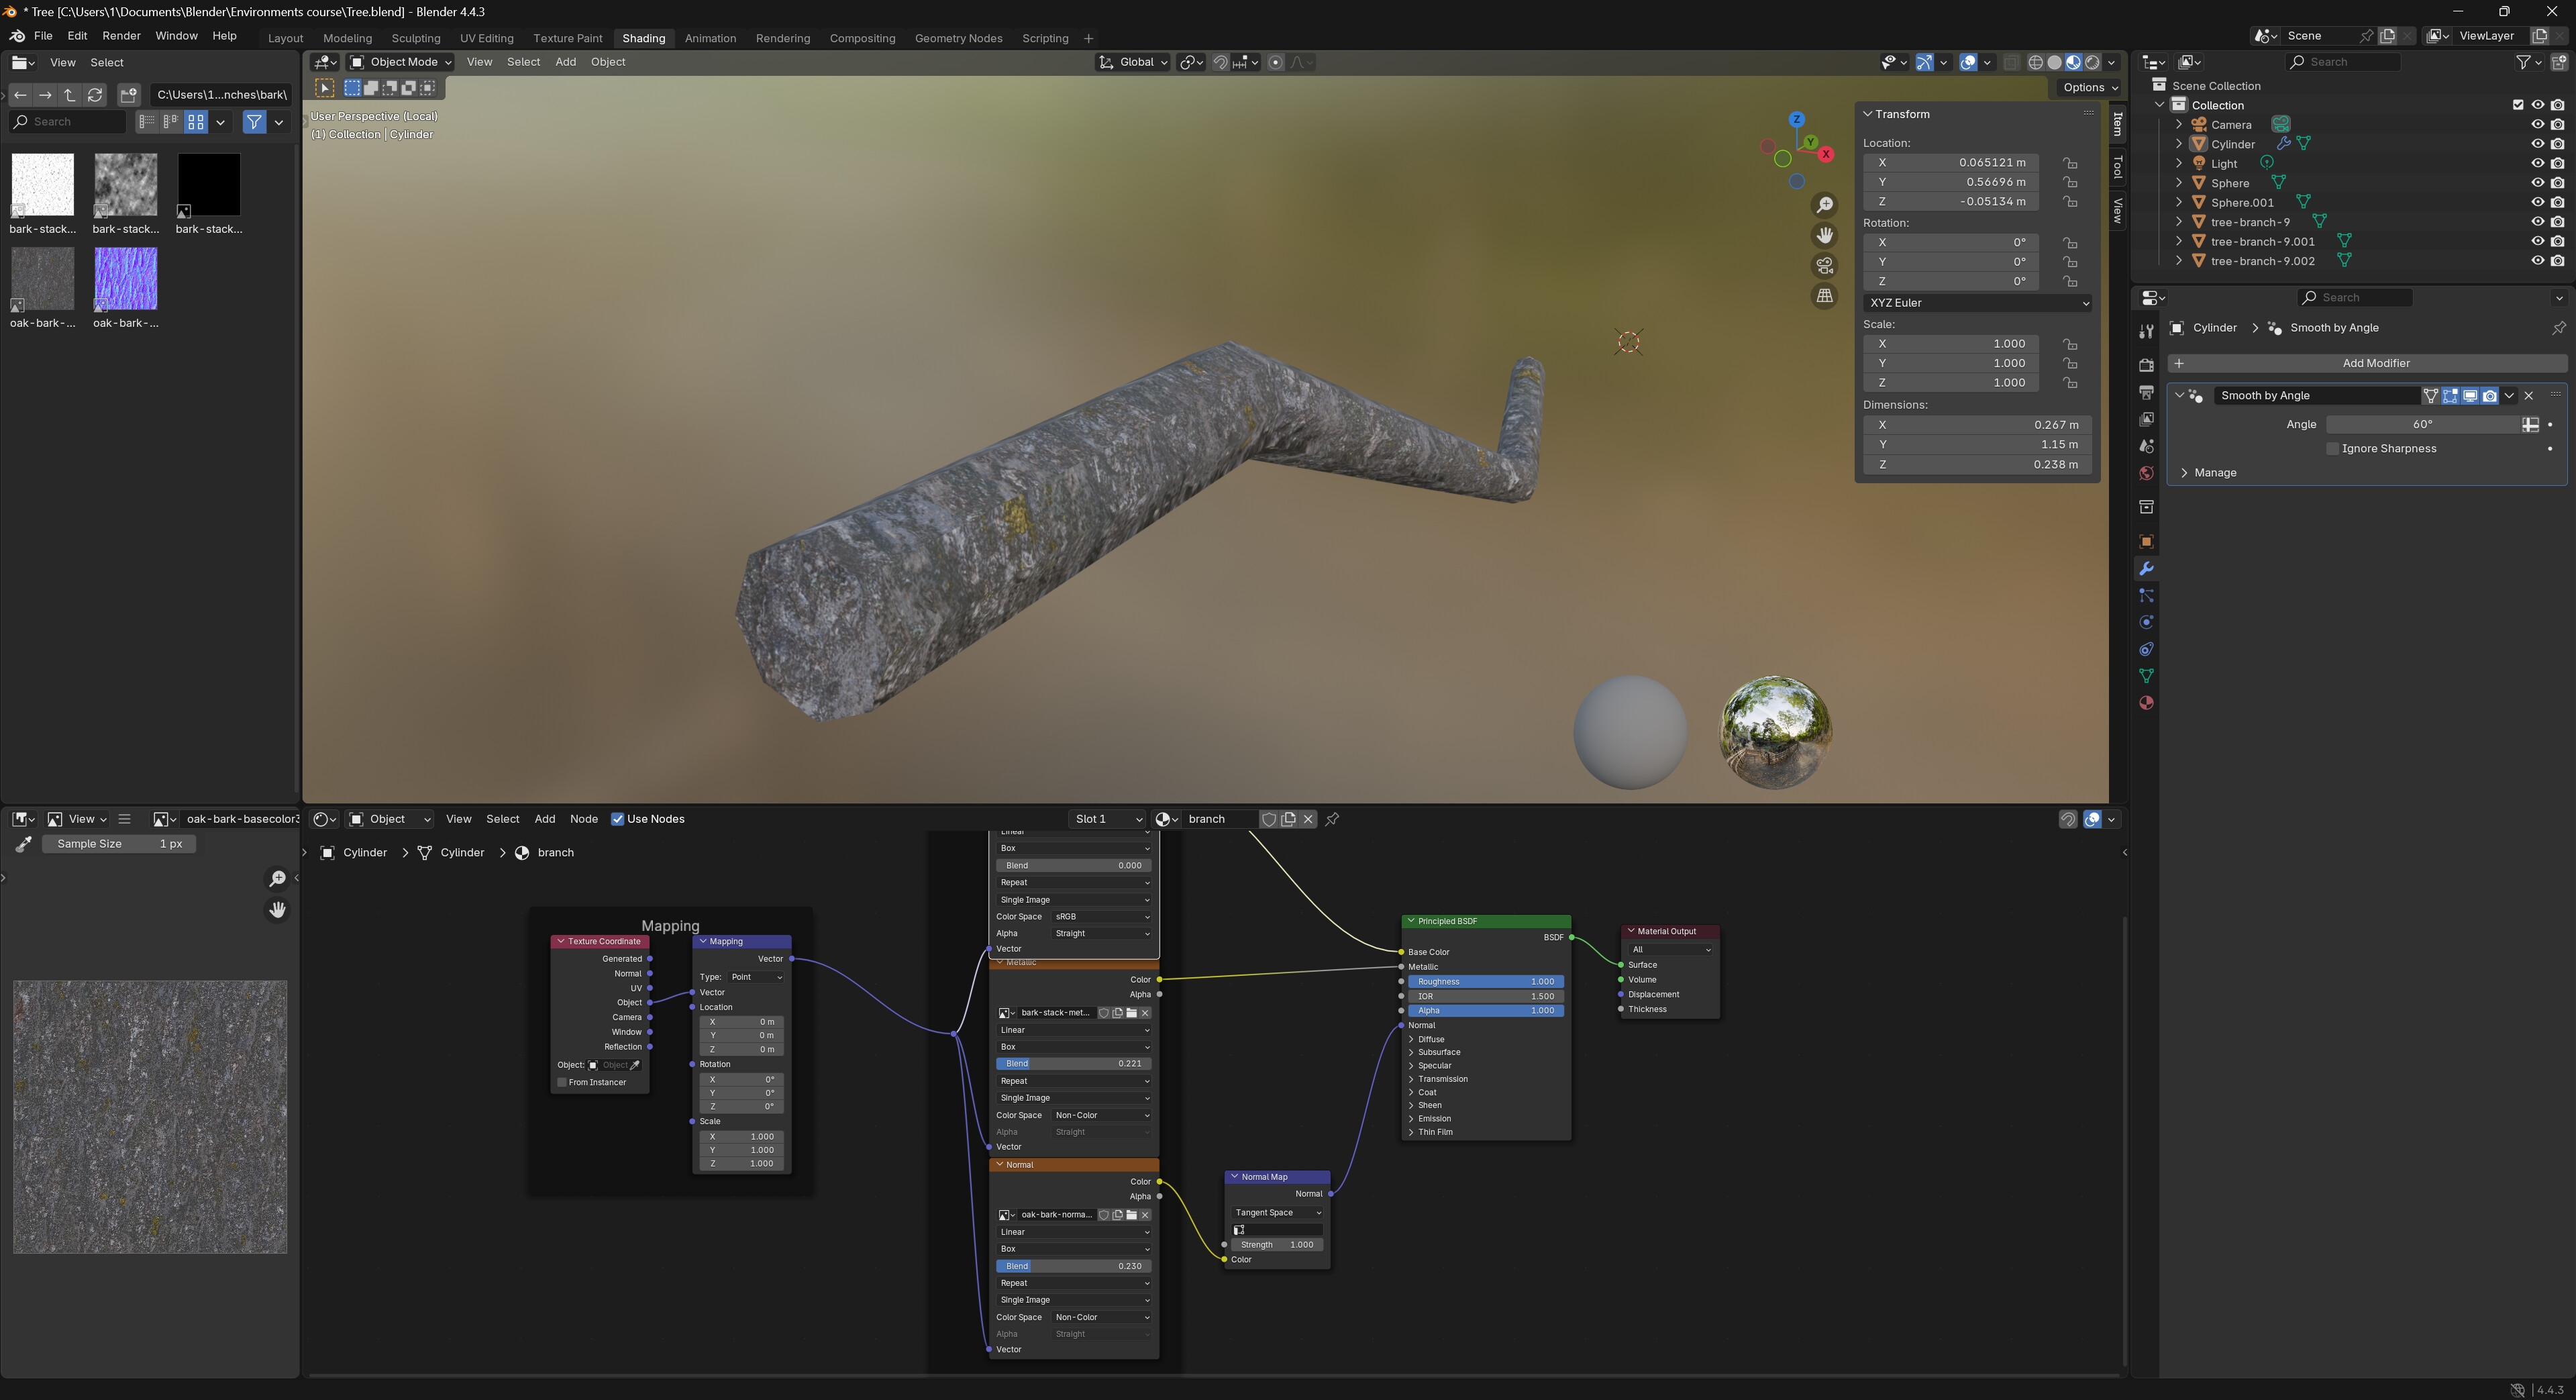Select the Material Properties sphere icon tab

pyautogui.click(x=2146, y=703)
